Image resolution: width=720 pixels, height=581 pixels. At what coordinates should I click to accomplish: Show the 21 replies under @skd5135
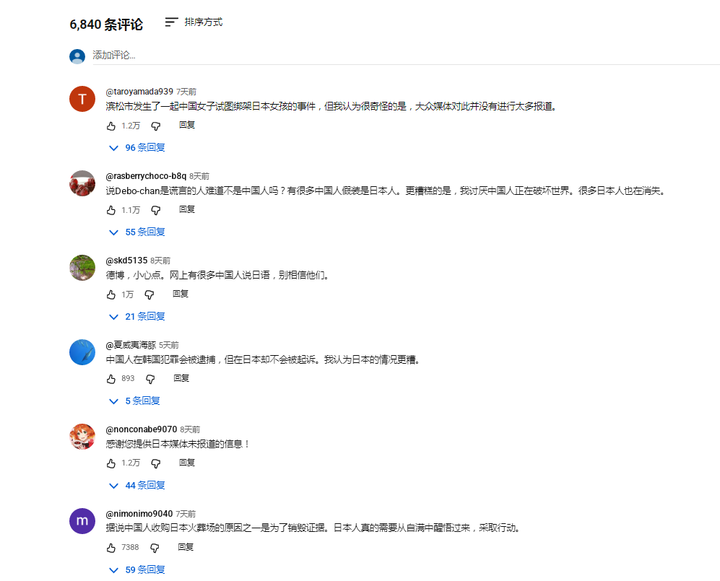137,316
